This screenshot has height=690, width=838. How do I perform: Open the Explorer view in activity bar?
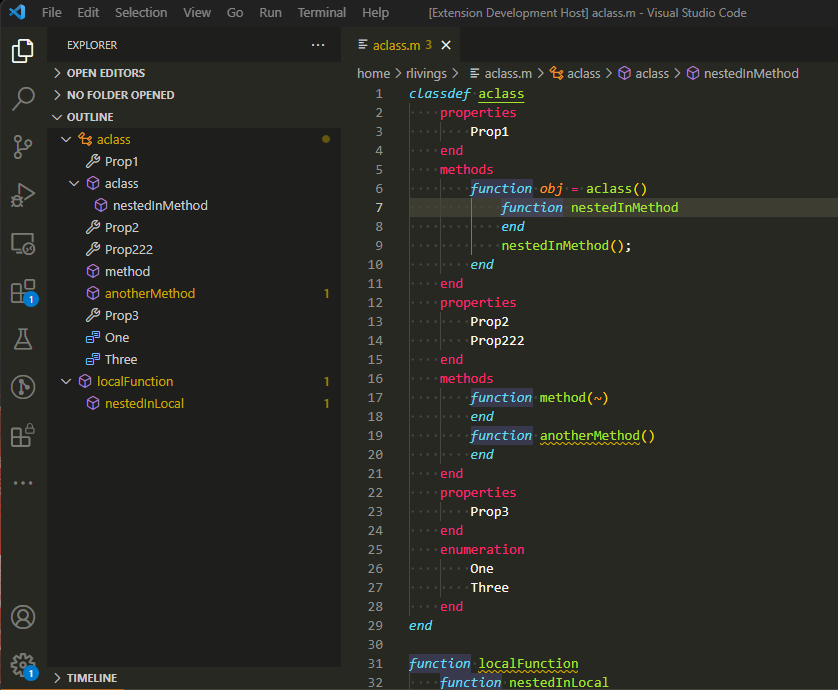tap(22, 51)
